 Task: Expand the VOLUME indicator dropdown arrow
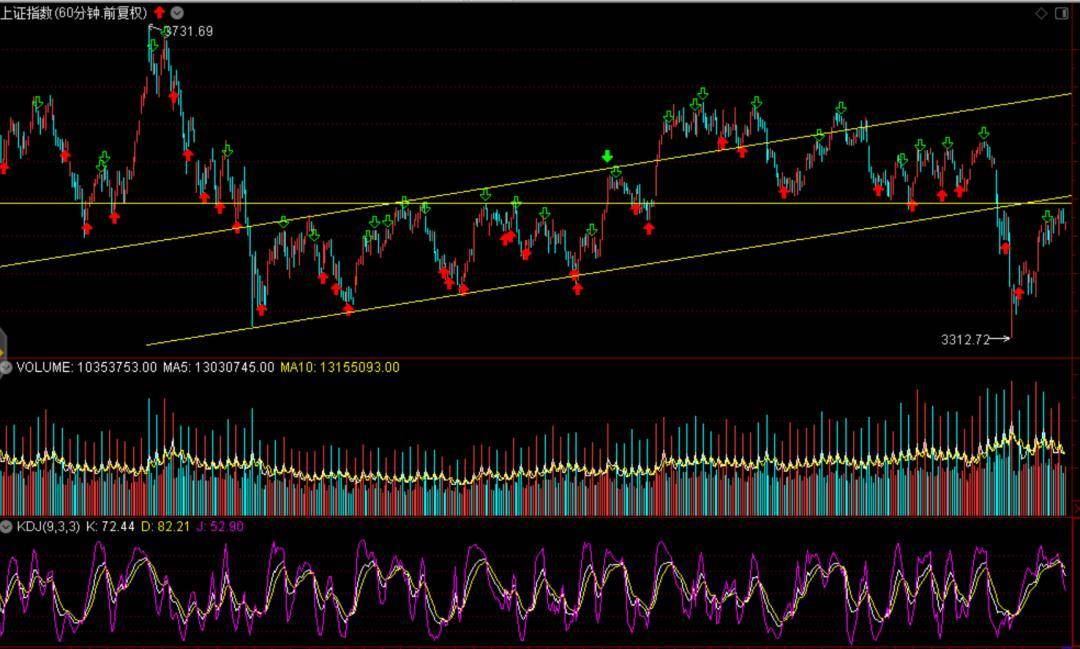tap(6, 367)
